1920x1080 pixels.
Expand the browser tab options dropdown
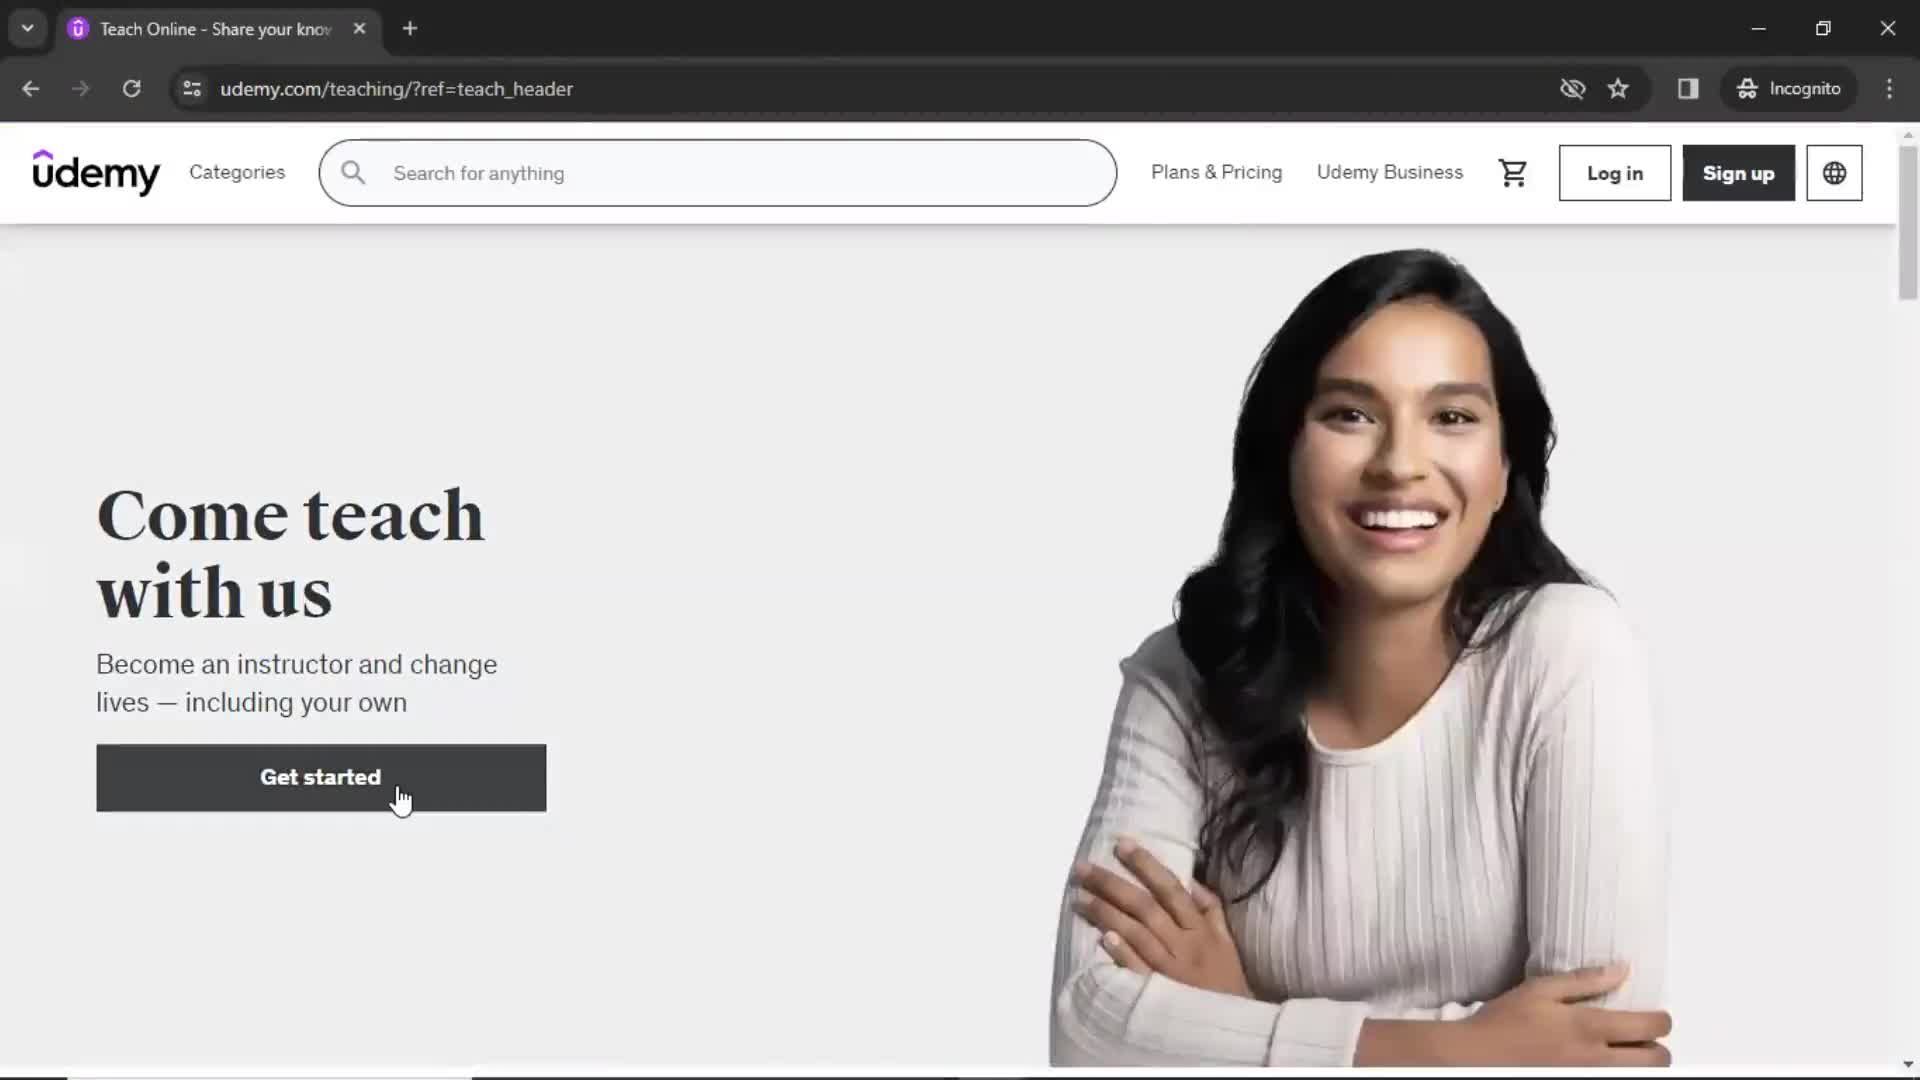26,29
